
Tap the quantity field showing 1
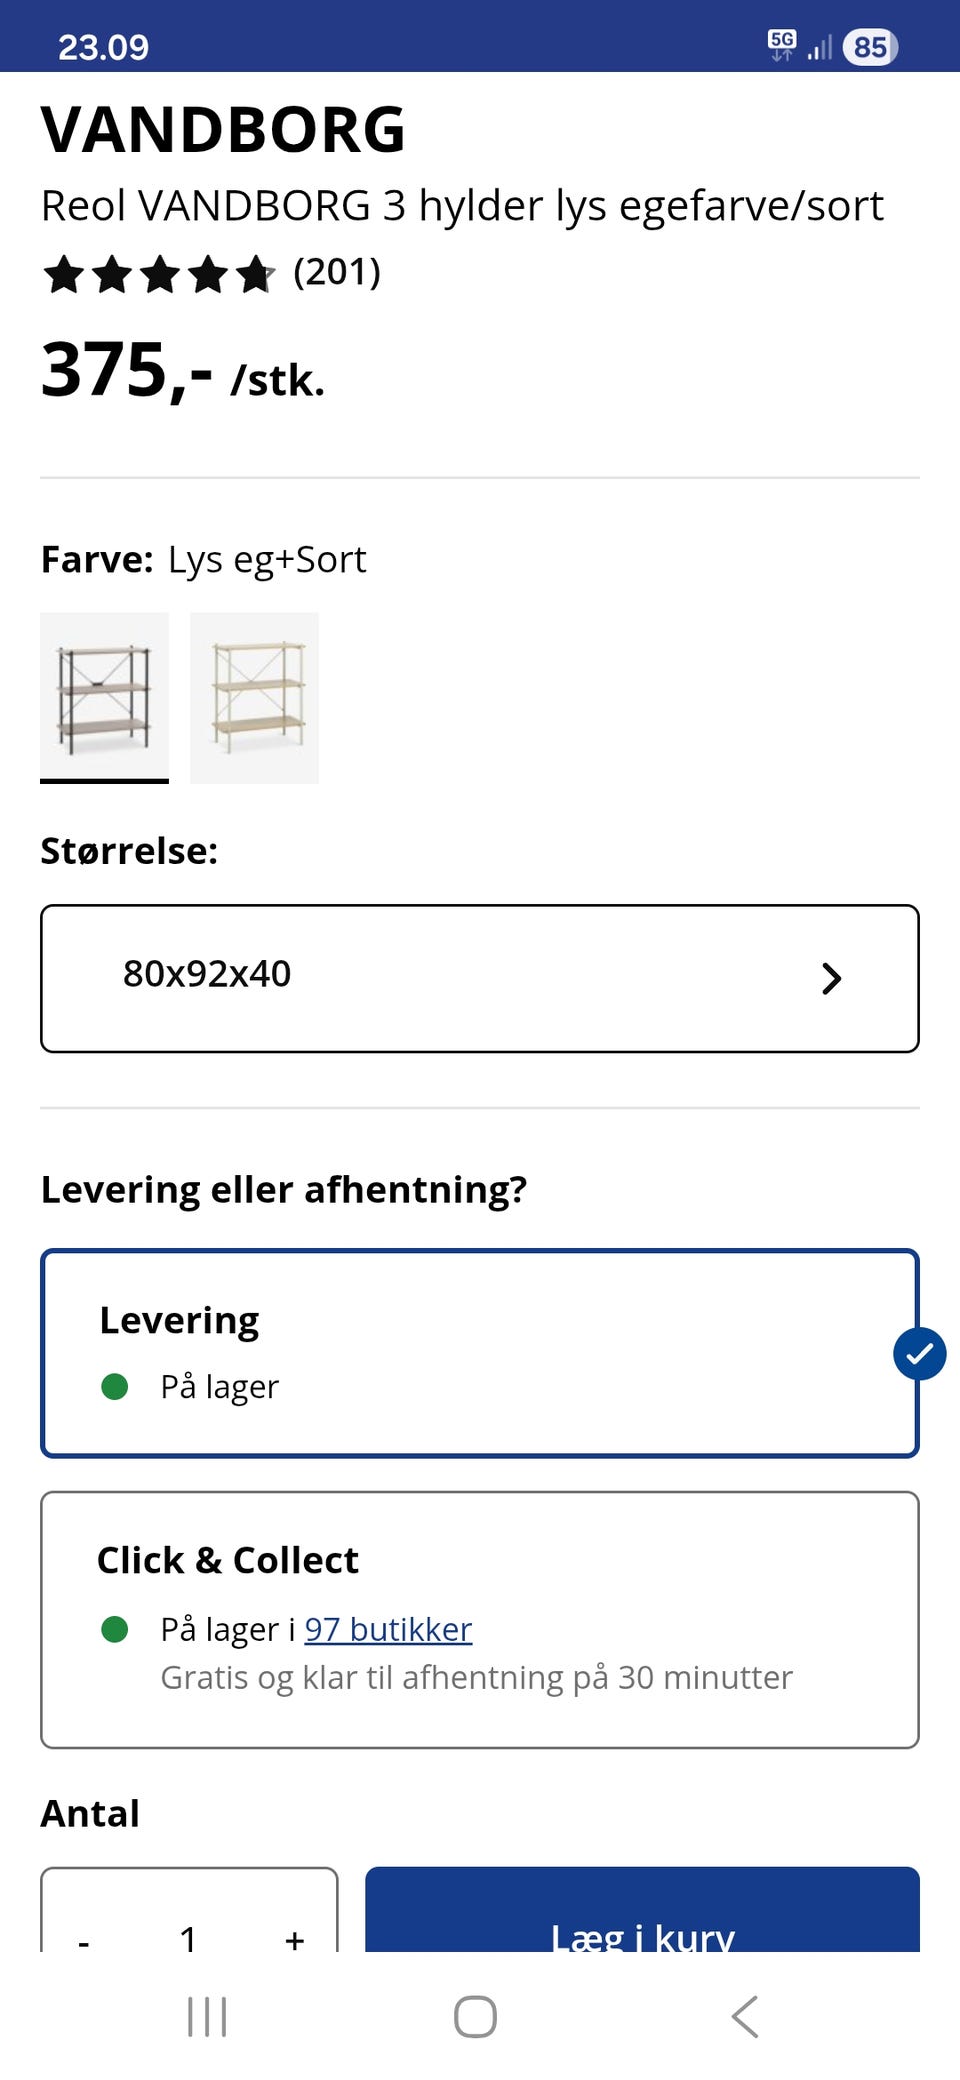click(x=188, y=1938)
